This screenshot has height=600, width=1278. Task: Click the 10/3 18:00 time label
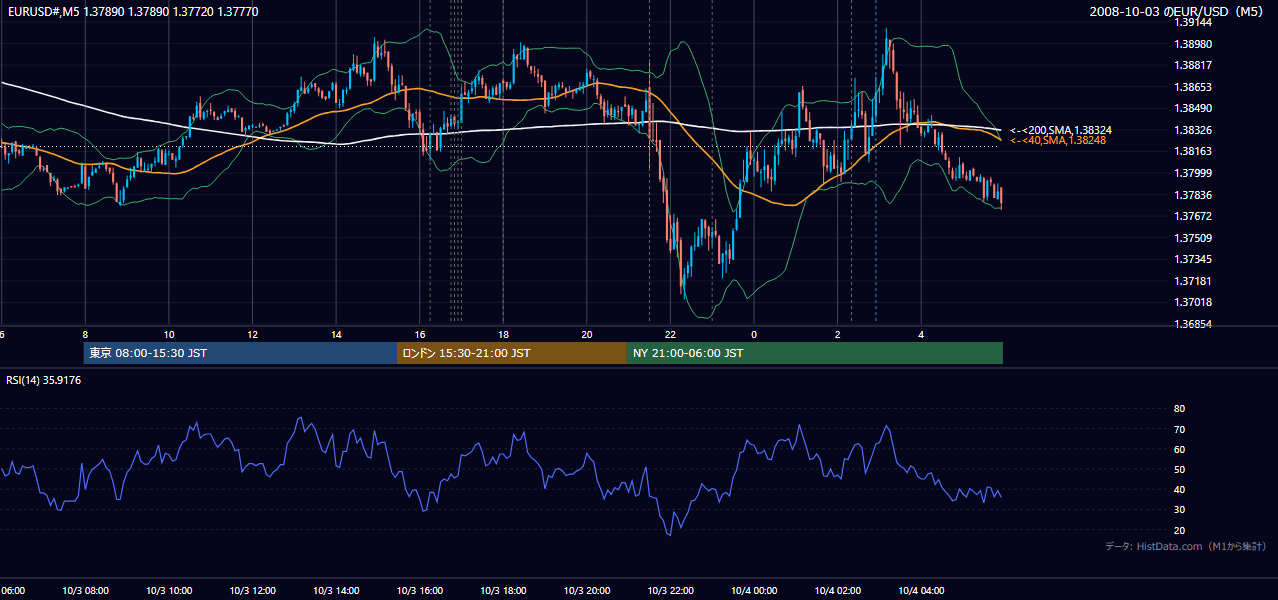[x=504, y=591]
